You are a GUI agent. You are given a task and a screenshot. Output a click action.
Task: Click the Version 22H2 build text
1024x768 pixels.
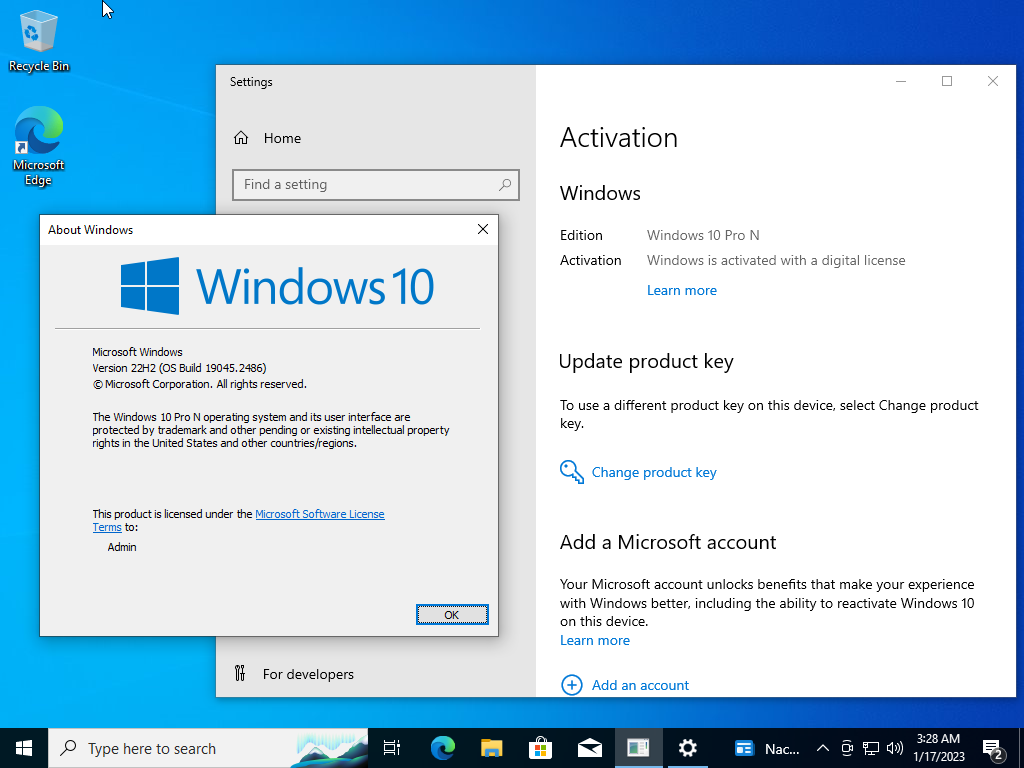(179, 368)
